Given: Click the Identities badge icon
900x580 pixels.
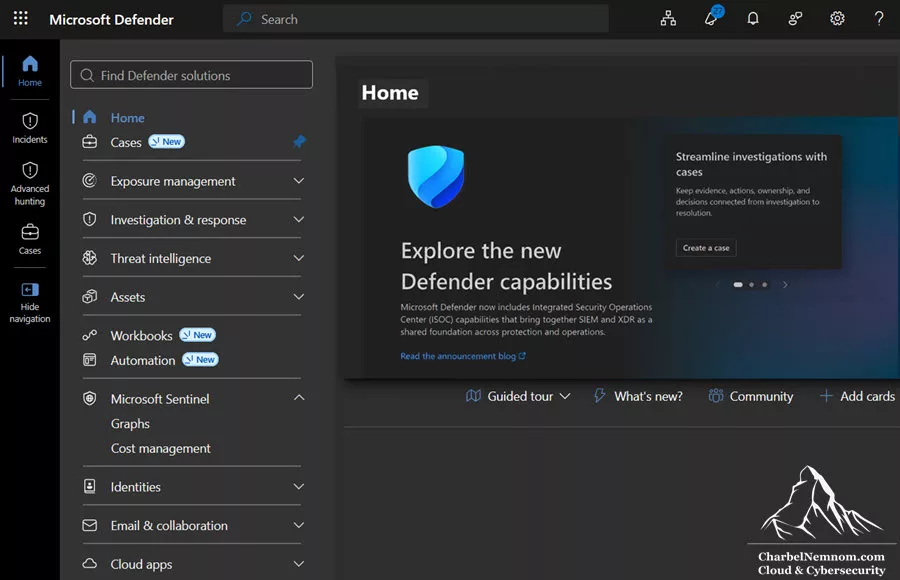Looking at the screenshot, I should 90,486.
